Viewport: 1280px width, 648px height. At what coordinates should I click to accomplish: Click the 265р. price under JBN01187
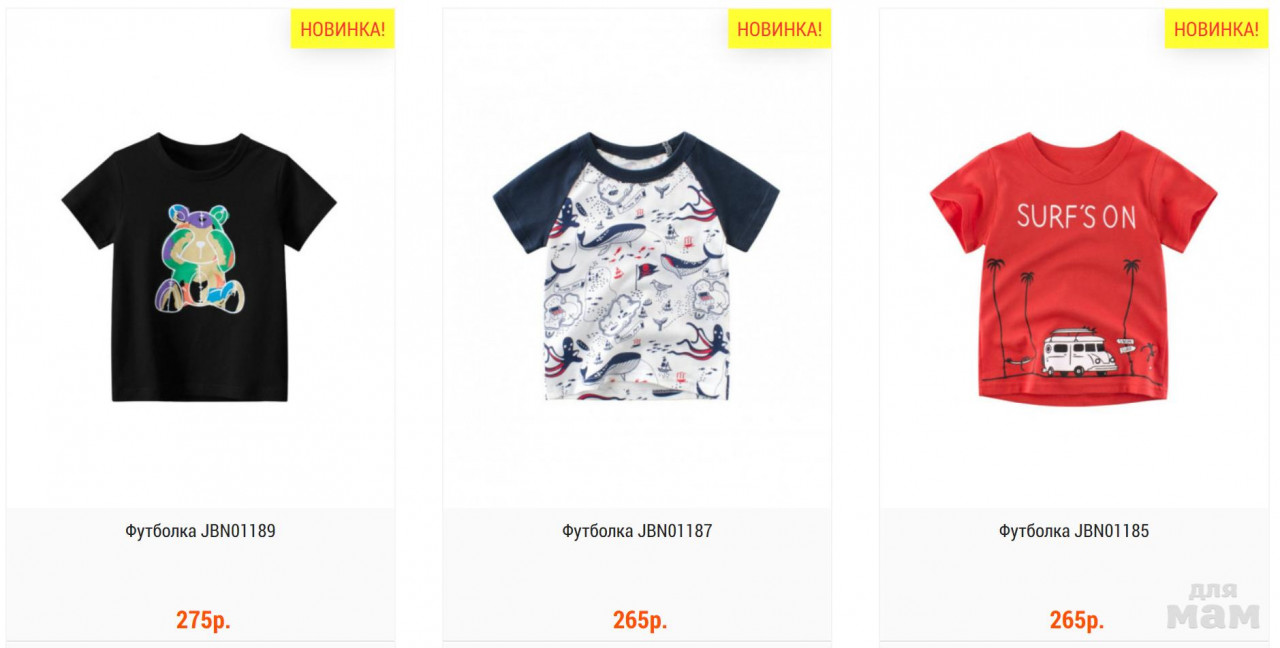click(x=640, y=620)
